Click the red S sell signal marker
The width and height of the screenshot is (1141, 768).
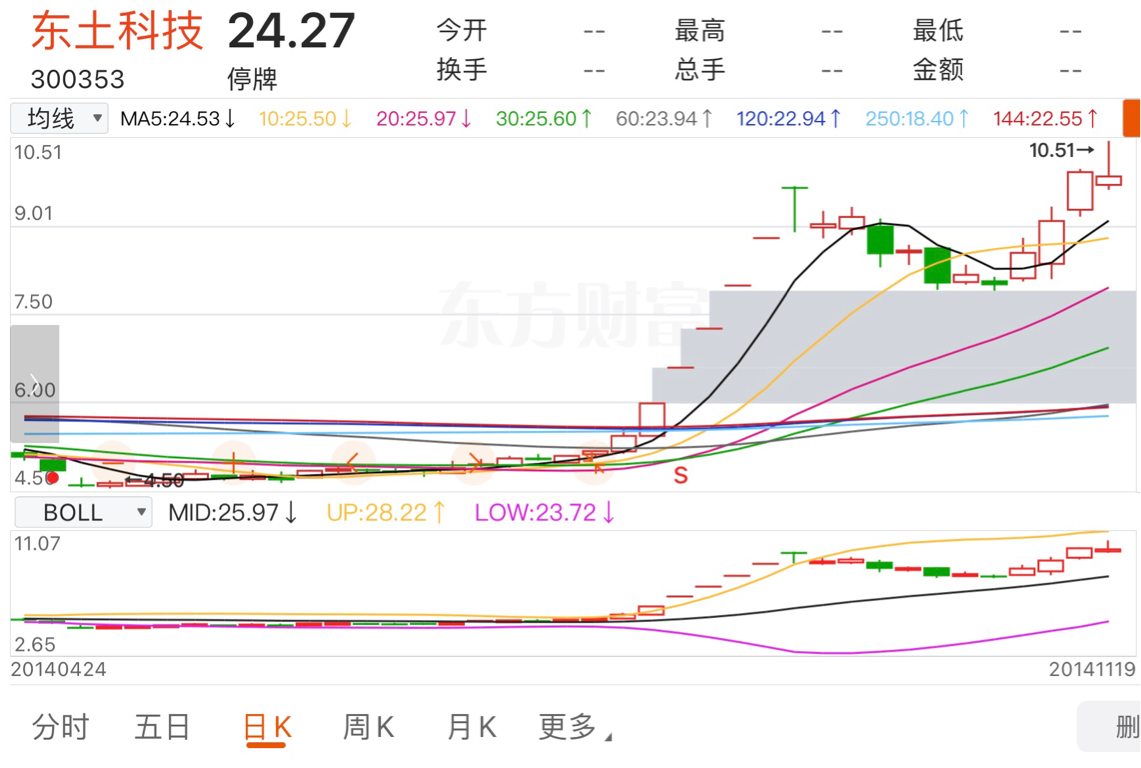[680, 475]
